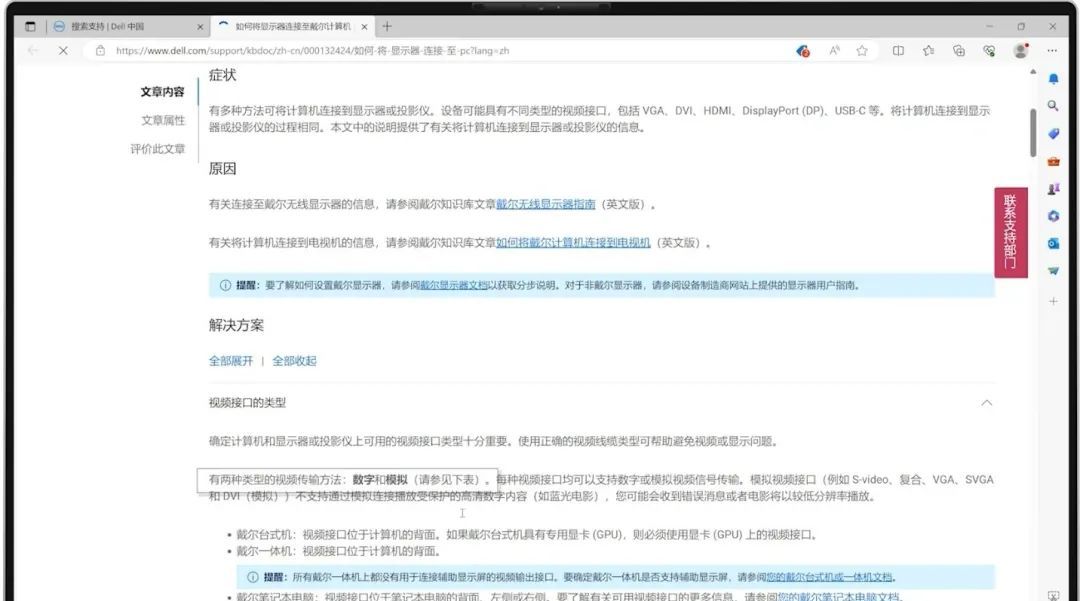Image resolution: width=1080 pixels, height=601 pixels.
Task: Open Browser essentials (heart icon)
Action: tap(990, 51)
